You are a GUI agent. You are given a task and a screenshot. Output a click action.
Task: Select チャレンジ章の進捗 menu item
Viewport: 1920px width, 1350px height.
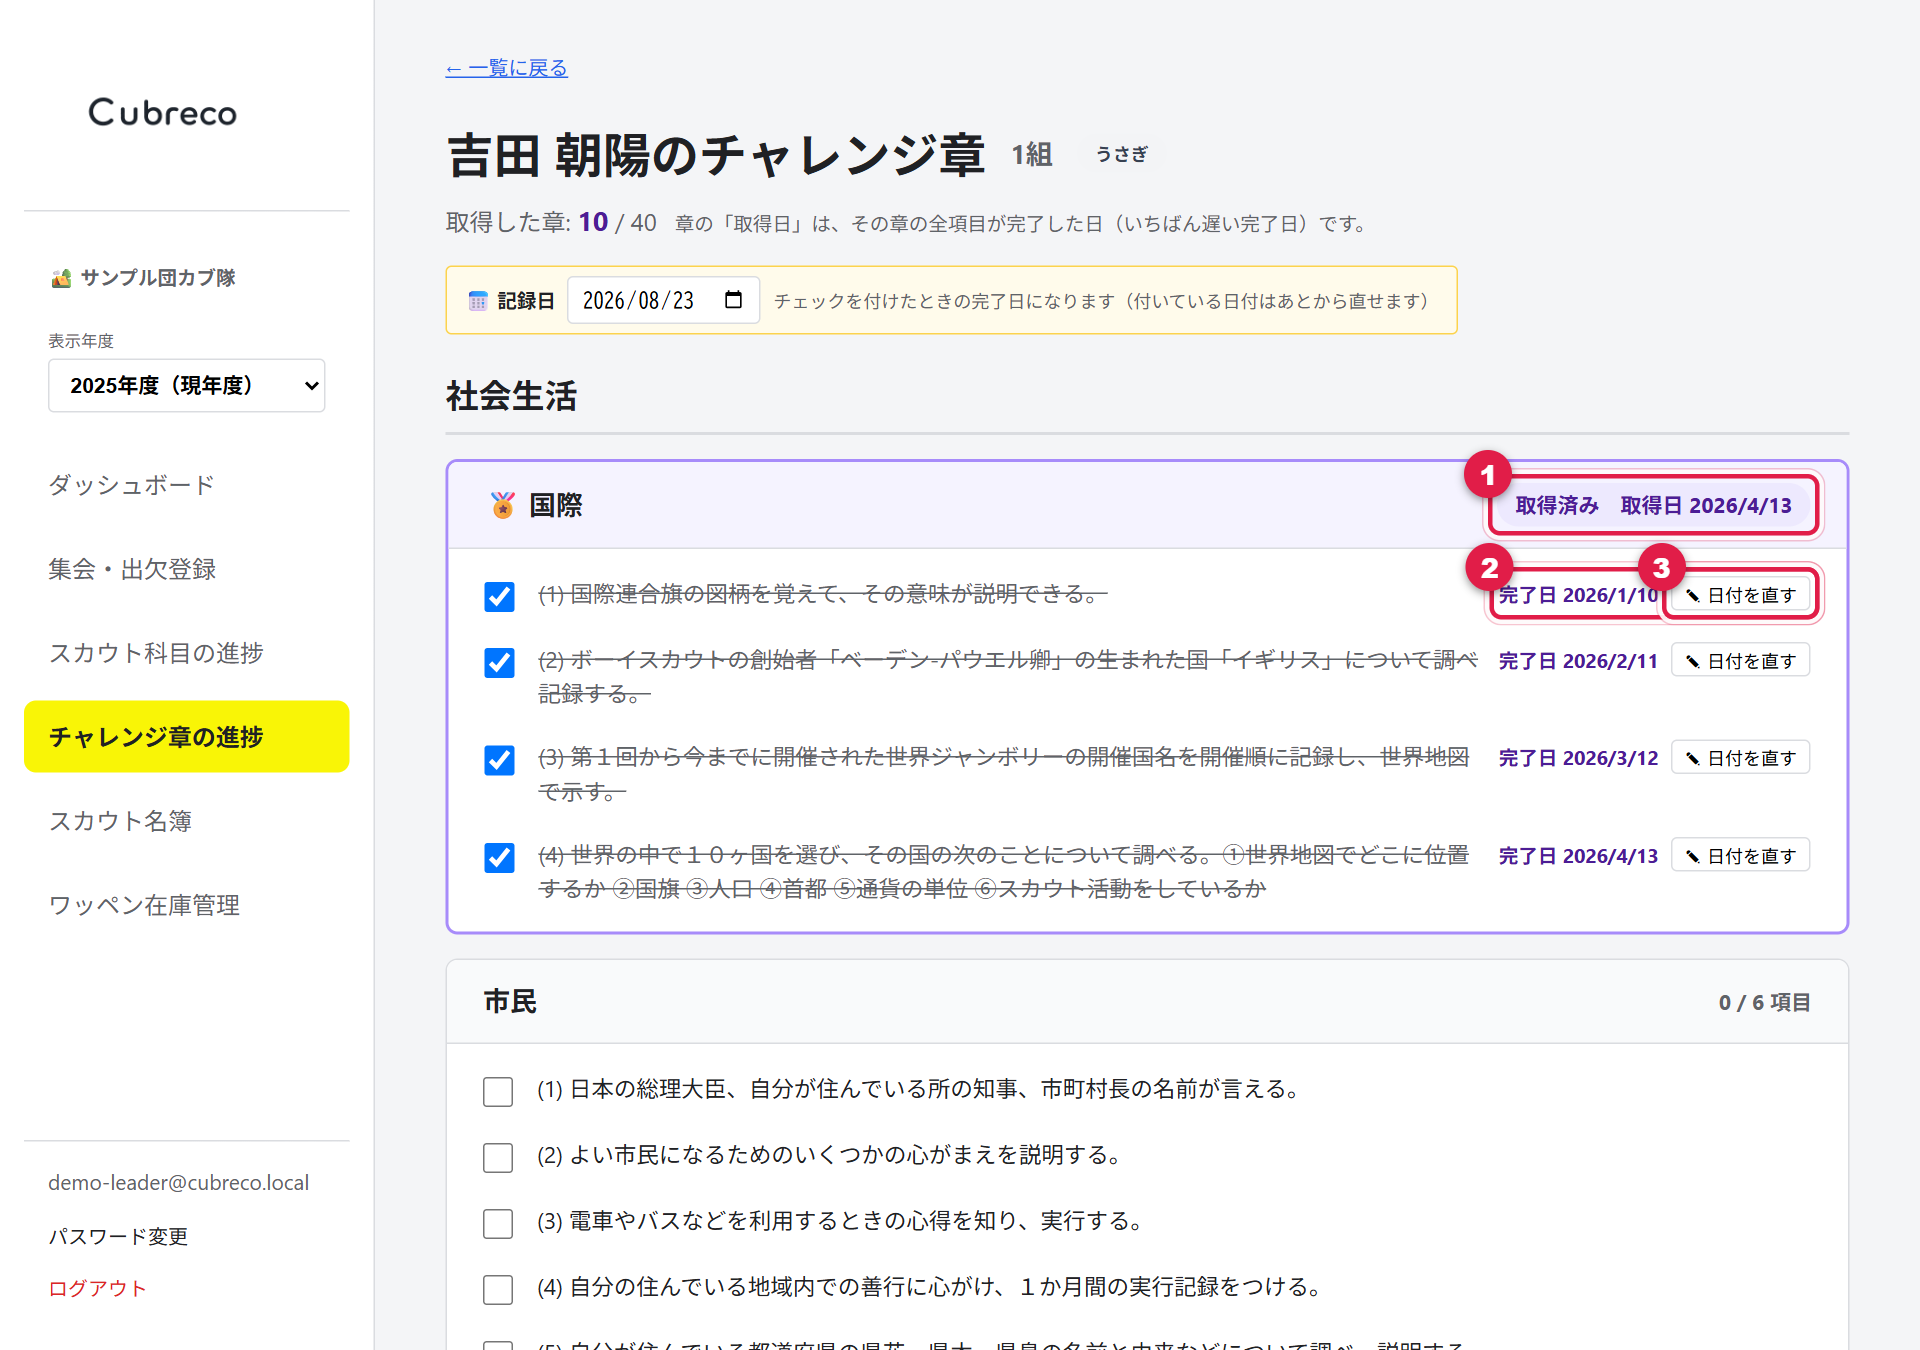point(187,737)
